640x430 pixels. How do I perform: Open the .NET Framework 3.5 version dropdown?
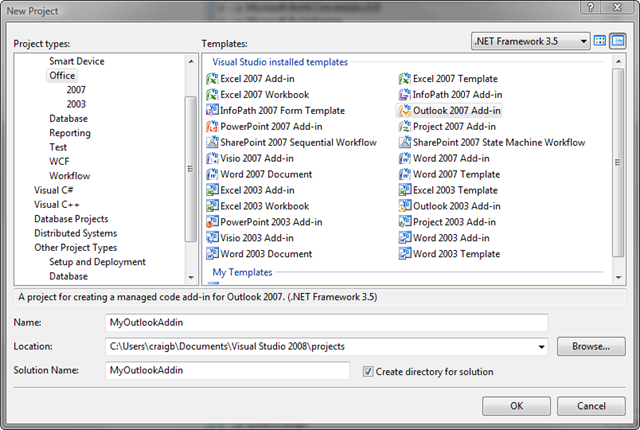click(531, 41)
